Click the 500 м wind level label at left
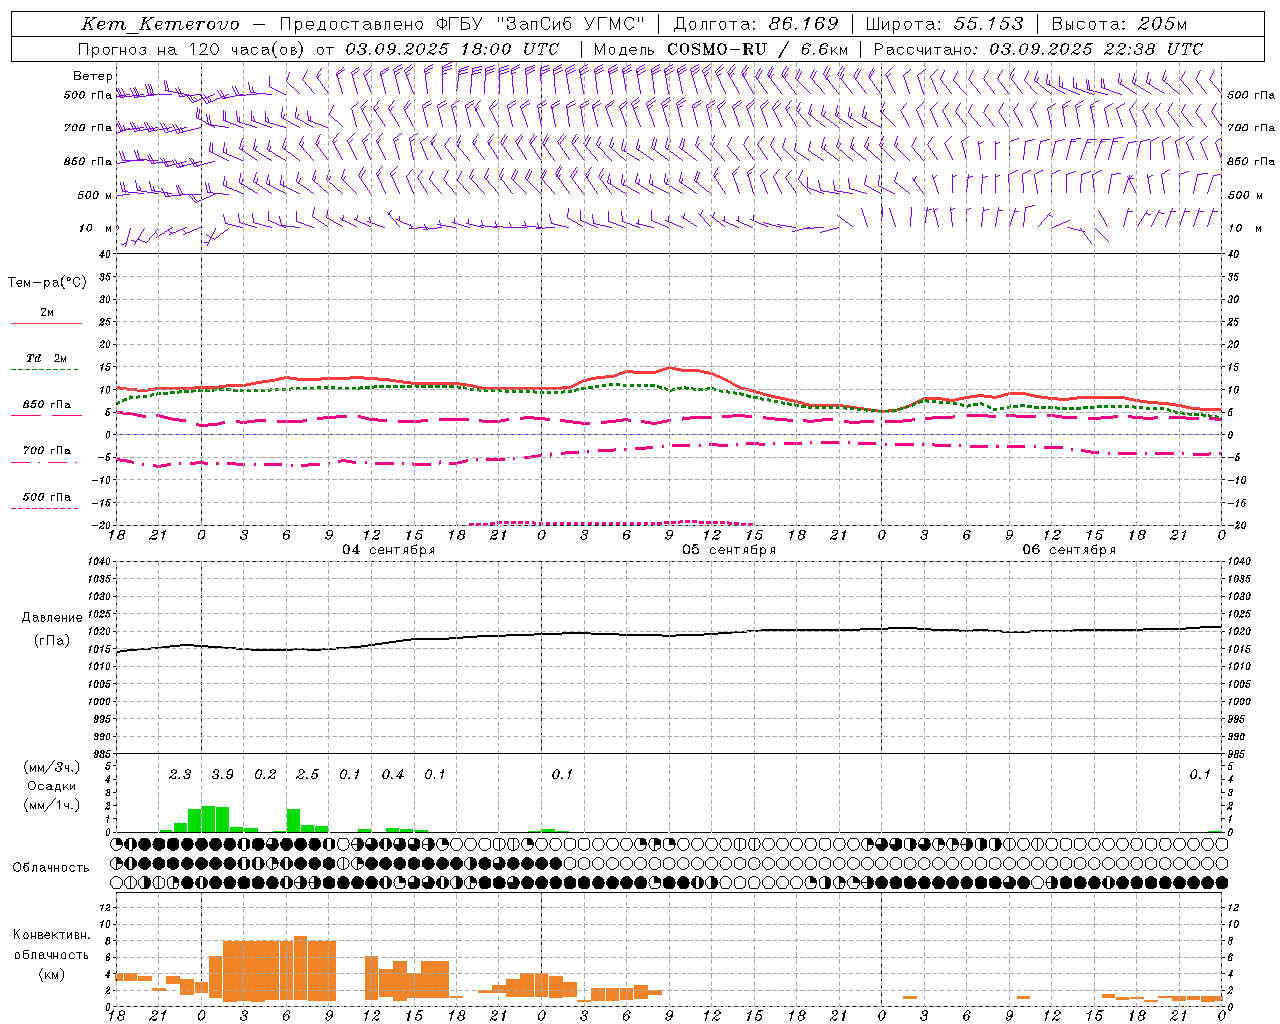The width and height of the screenshot is (1280, 1024). pyautogui.click(x=94, y=195)
